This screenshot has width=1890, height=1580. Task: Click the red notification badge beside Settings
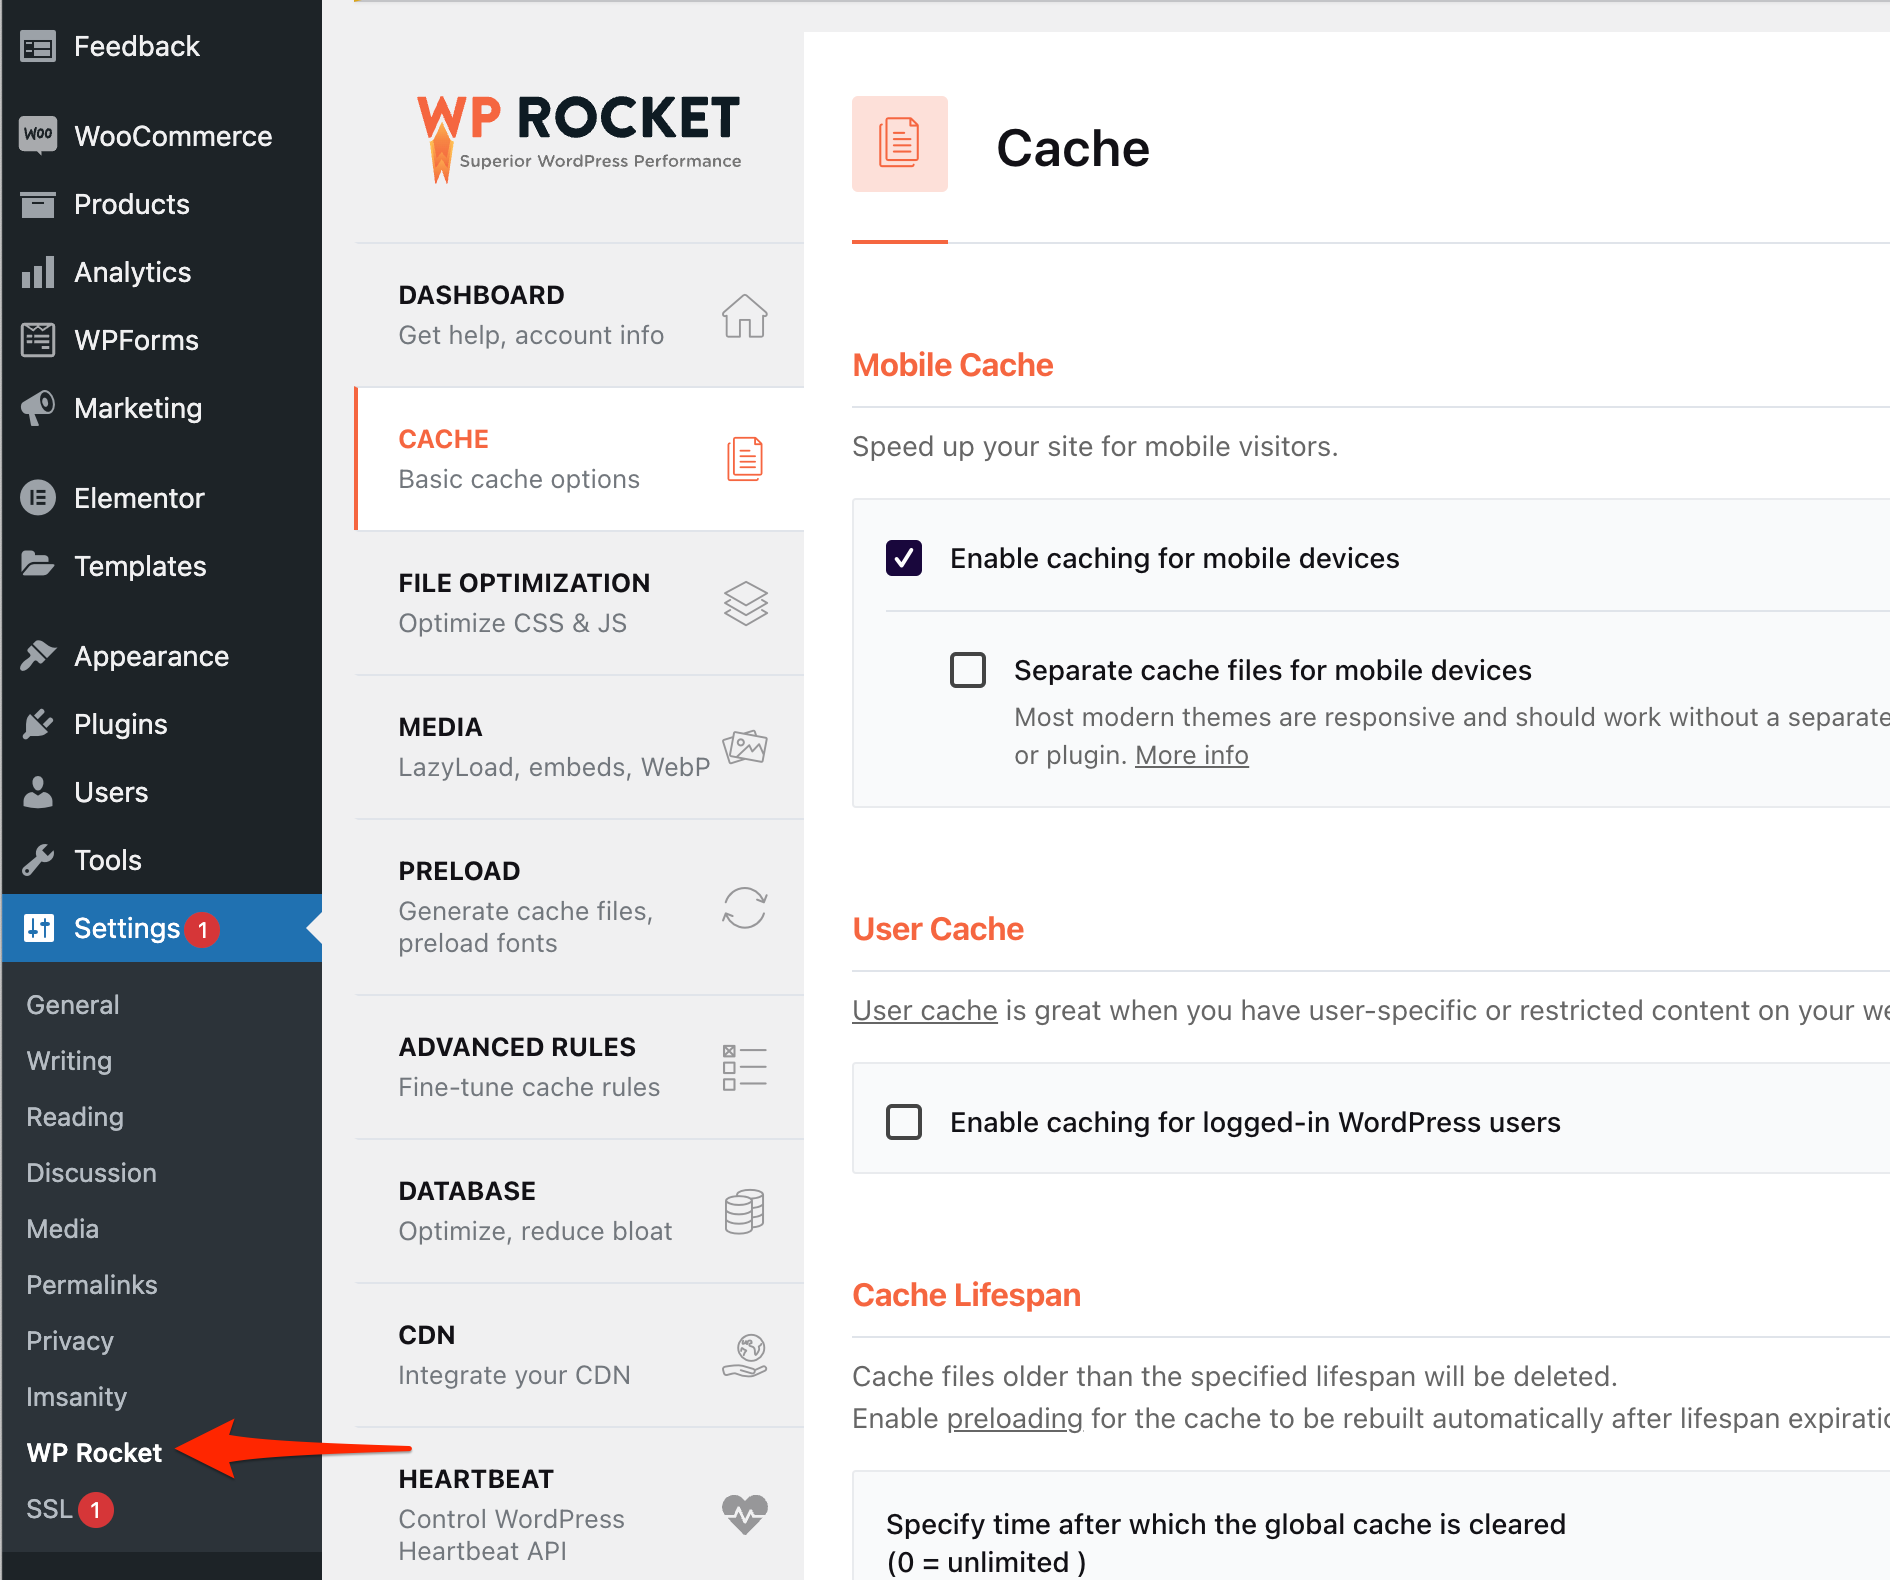point(202,929)
